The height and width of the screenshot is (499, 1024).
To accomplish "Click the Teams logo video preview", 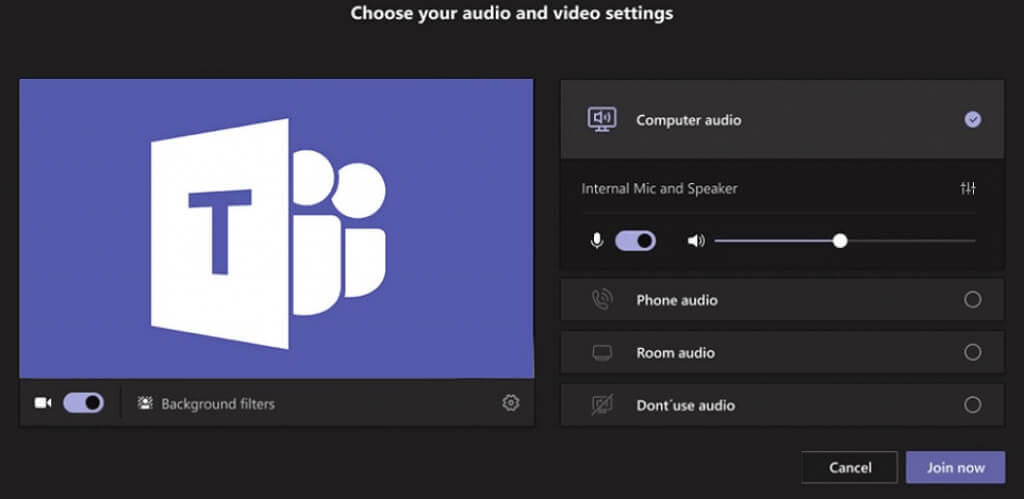I will 276,229.
